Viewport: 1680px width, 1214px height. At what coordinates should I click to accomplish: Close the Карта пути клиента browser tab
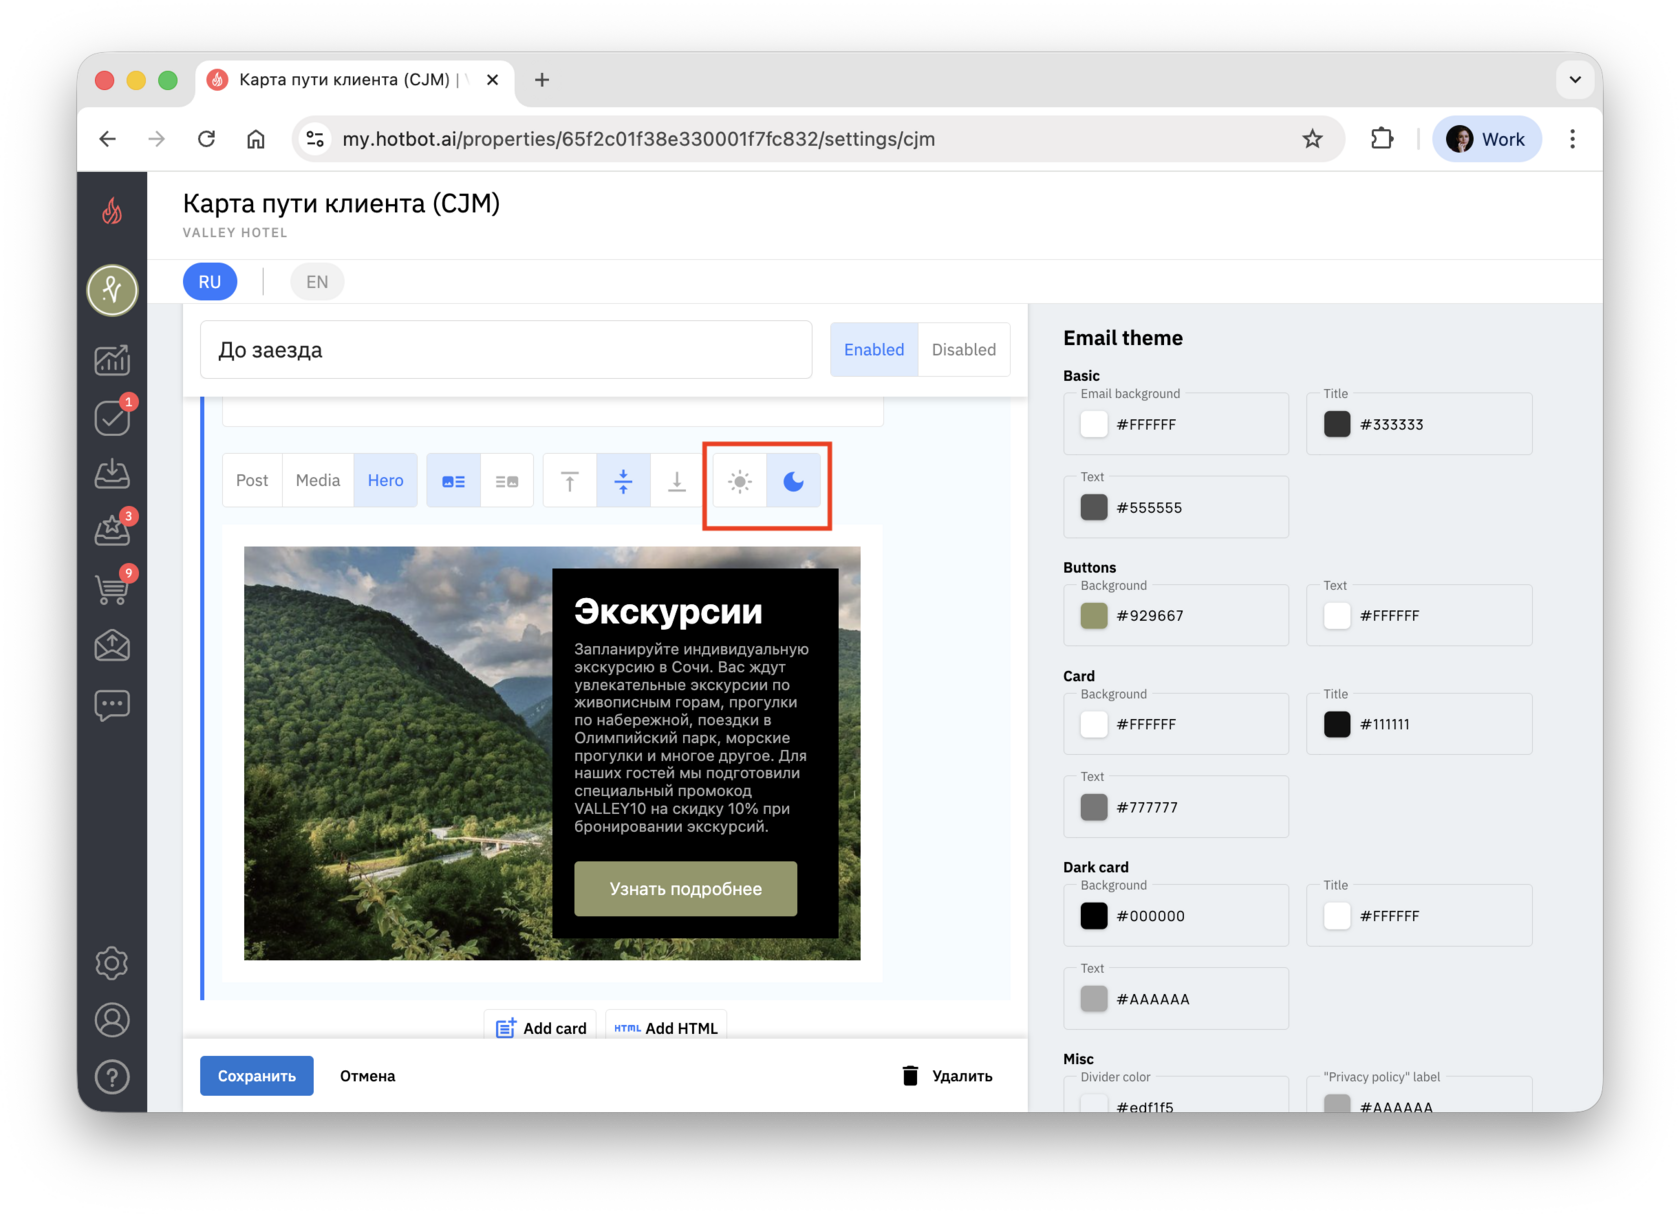[493, 80]
